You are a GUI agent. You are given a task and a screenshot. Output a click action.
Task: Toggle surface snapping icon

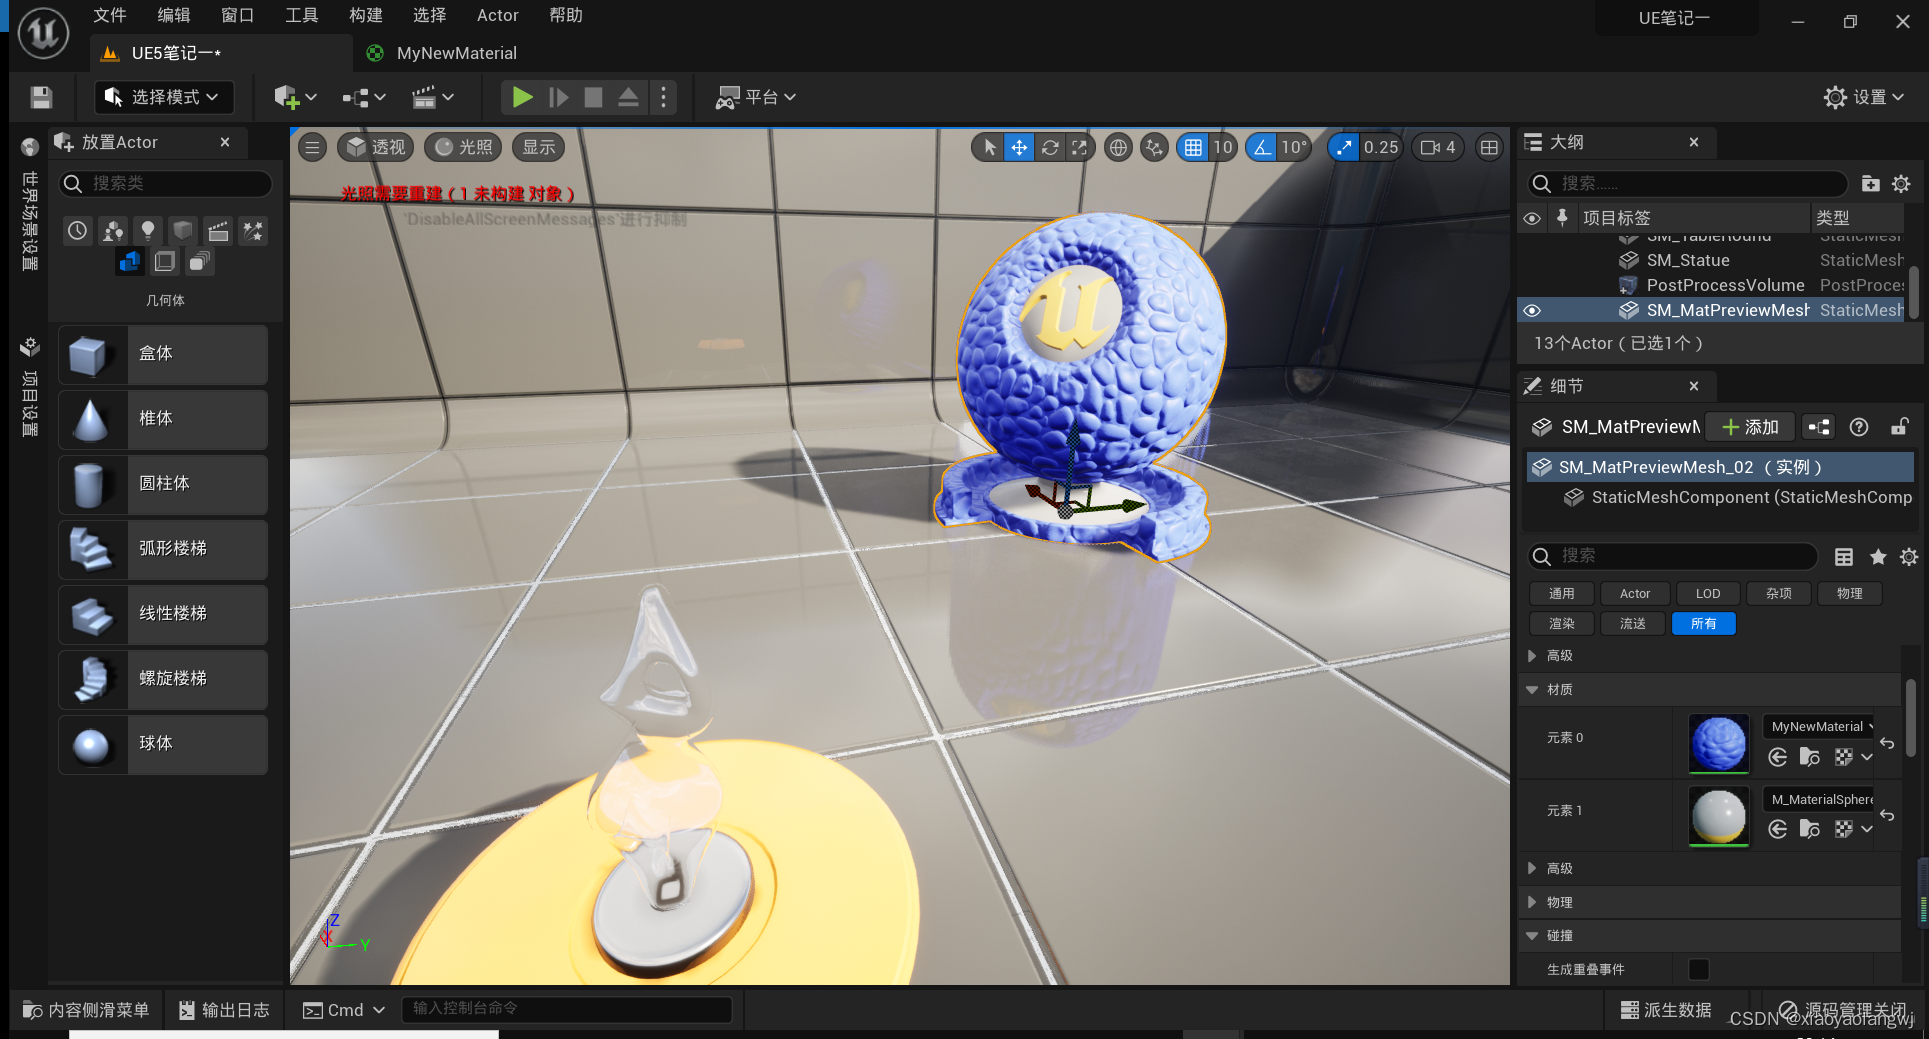coord(1154,148)
